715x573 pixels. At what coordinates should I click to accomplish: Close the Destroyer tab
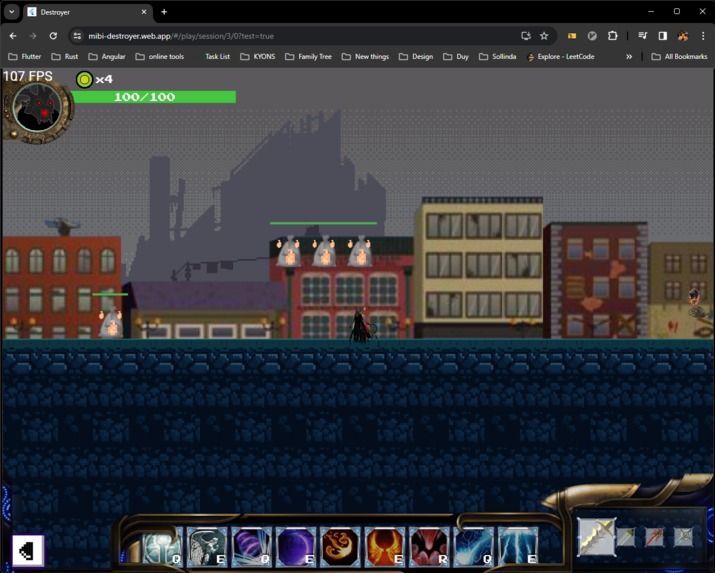point(144,12)
